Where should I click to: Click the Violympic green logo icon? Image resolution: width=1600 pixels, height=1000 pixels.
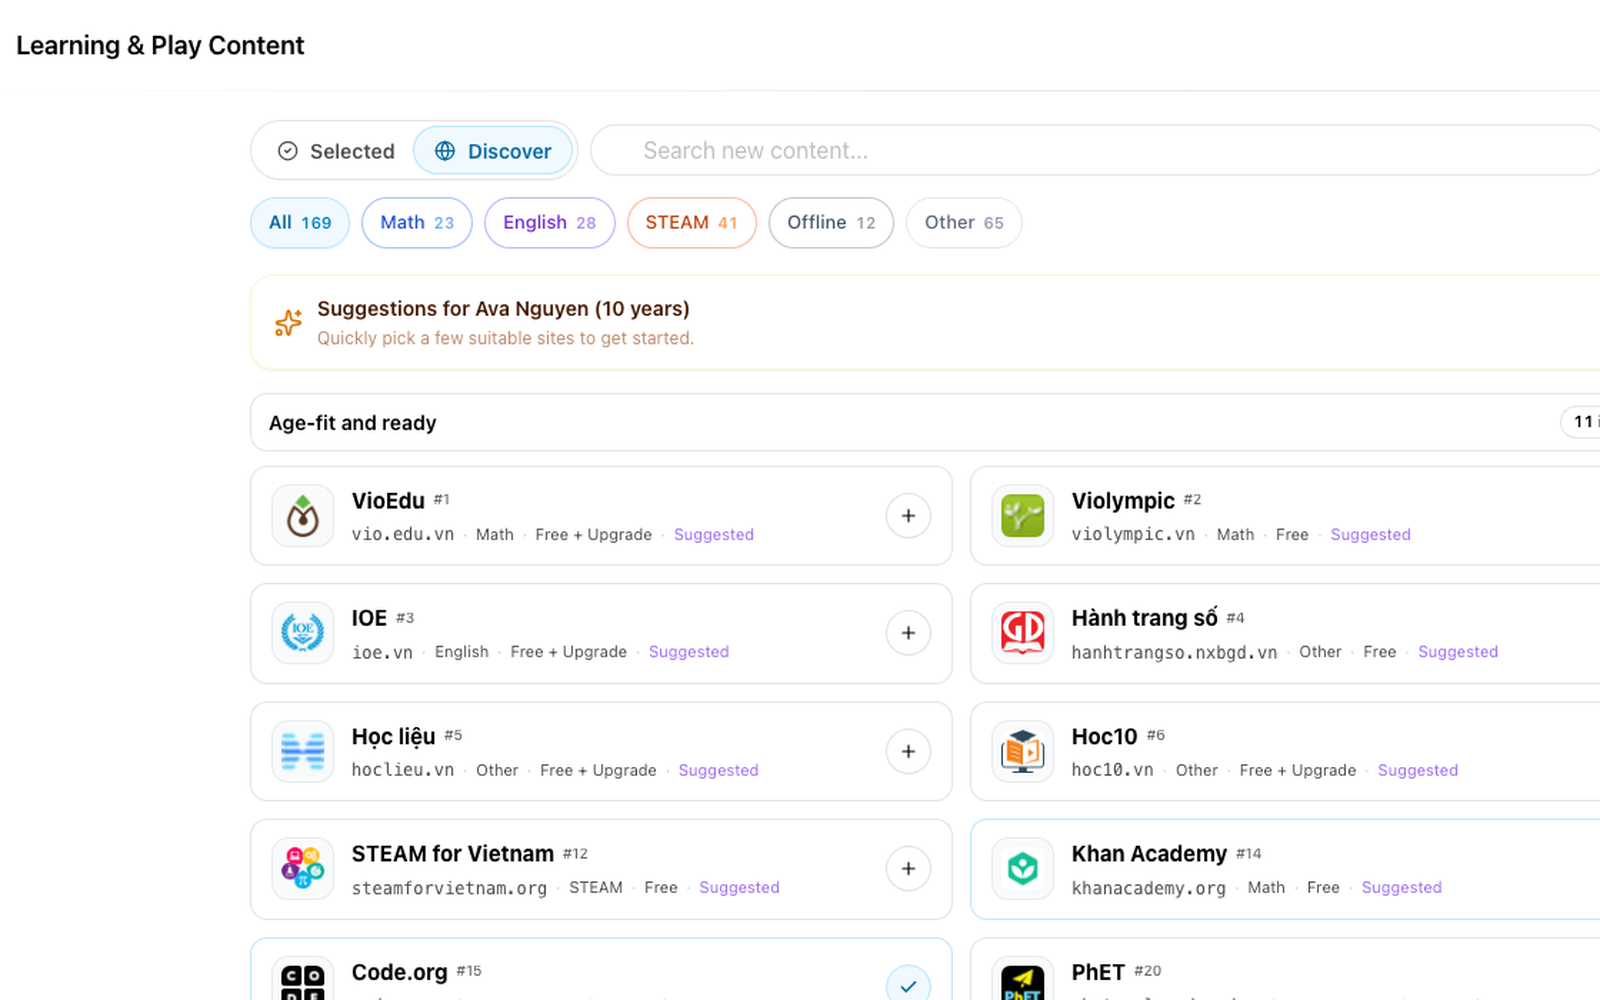coord(1023,516)
